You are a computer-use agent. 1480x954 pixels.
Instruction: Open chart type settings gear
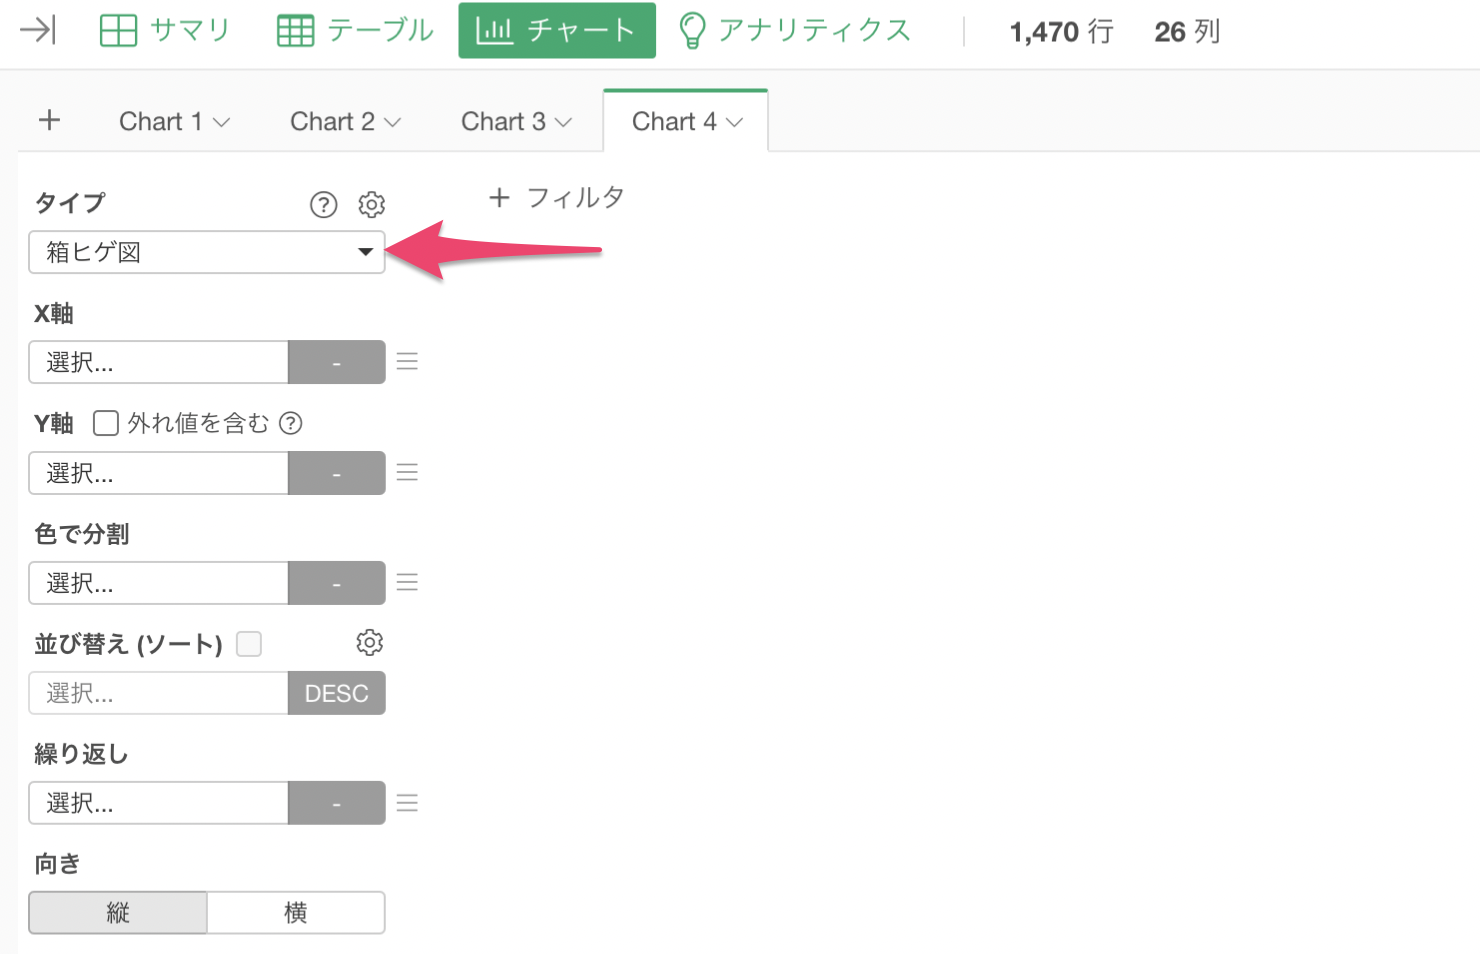(372, 205)
